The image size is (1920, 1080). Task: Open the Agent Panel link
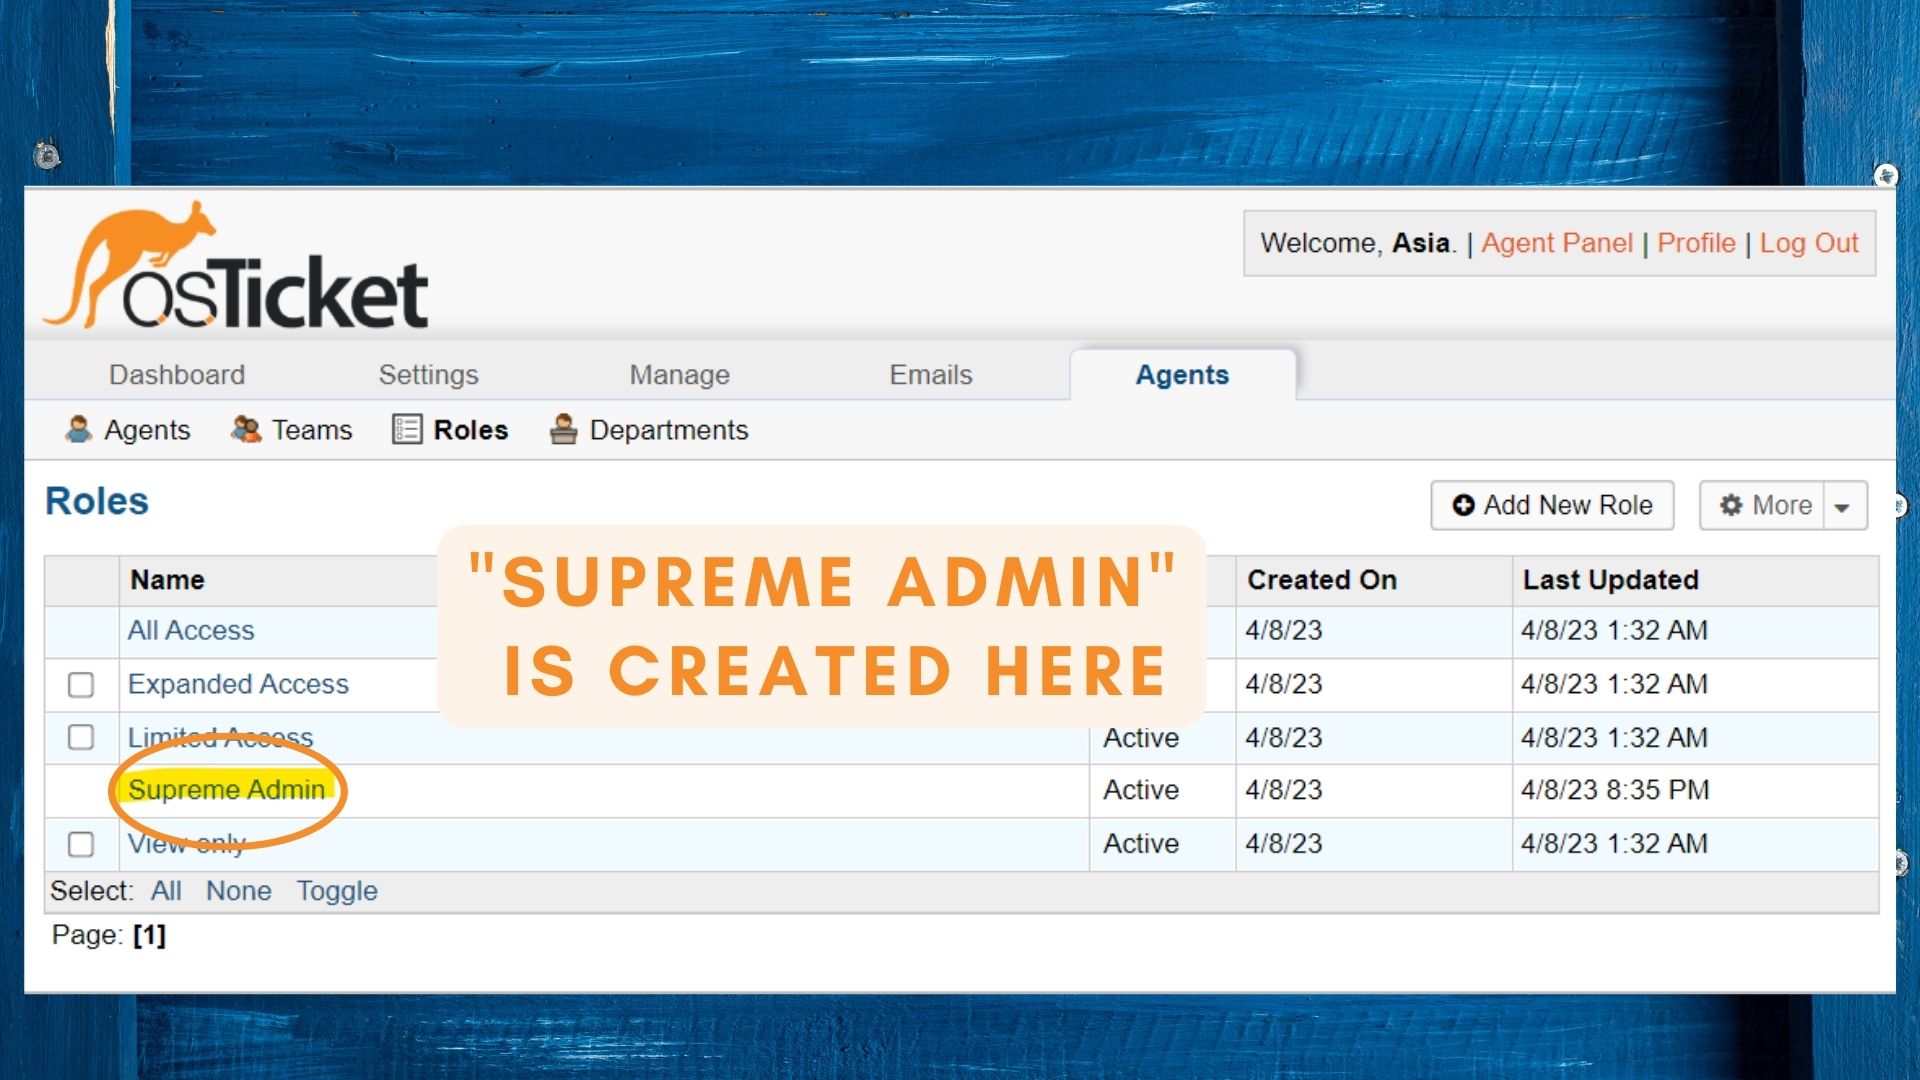(1556, 243)
